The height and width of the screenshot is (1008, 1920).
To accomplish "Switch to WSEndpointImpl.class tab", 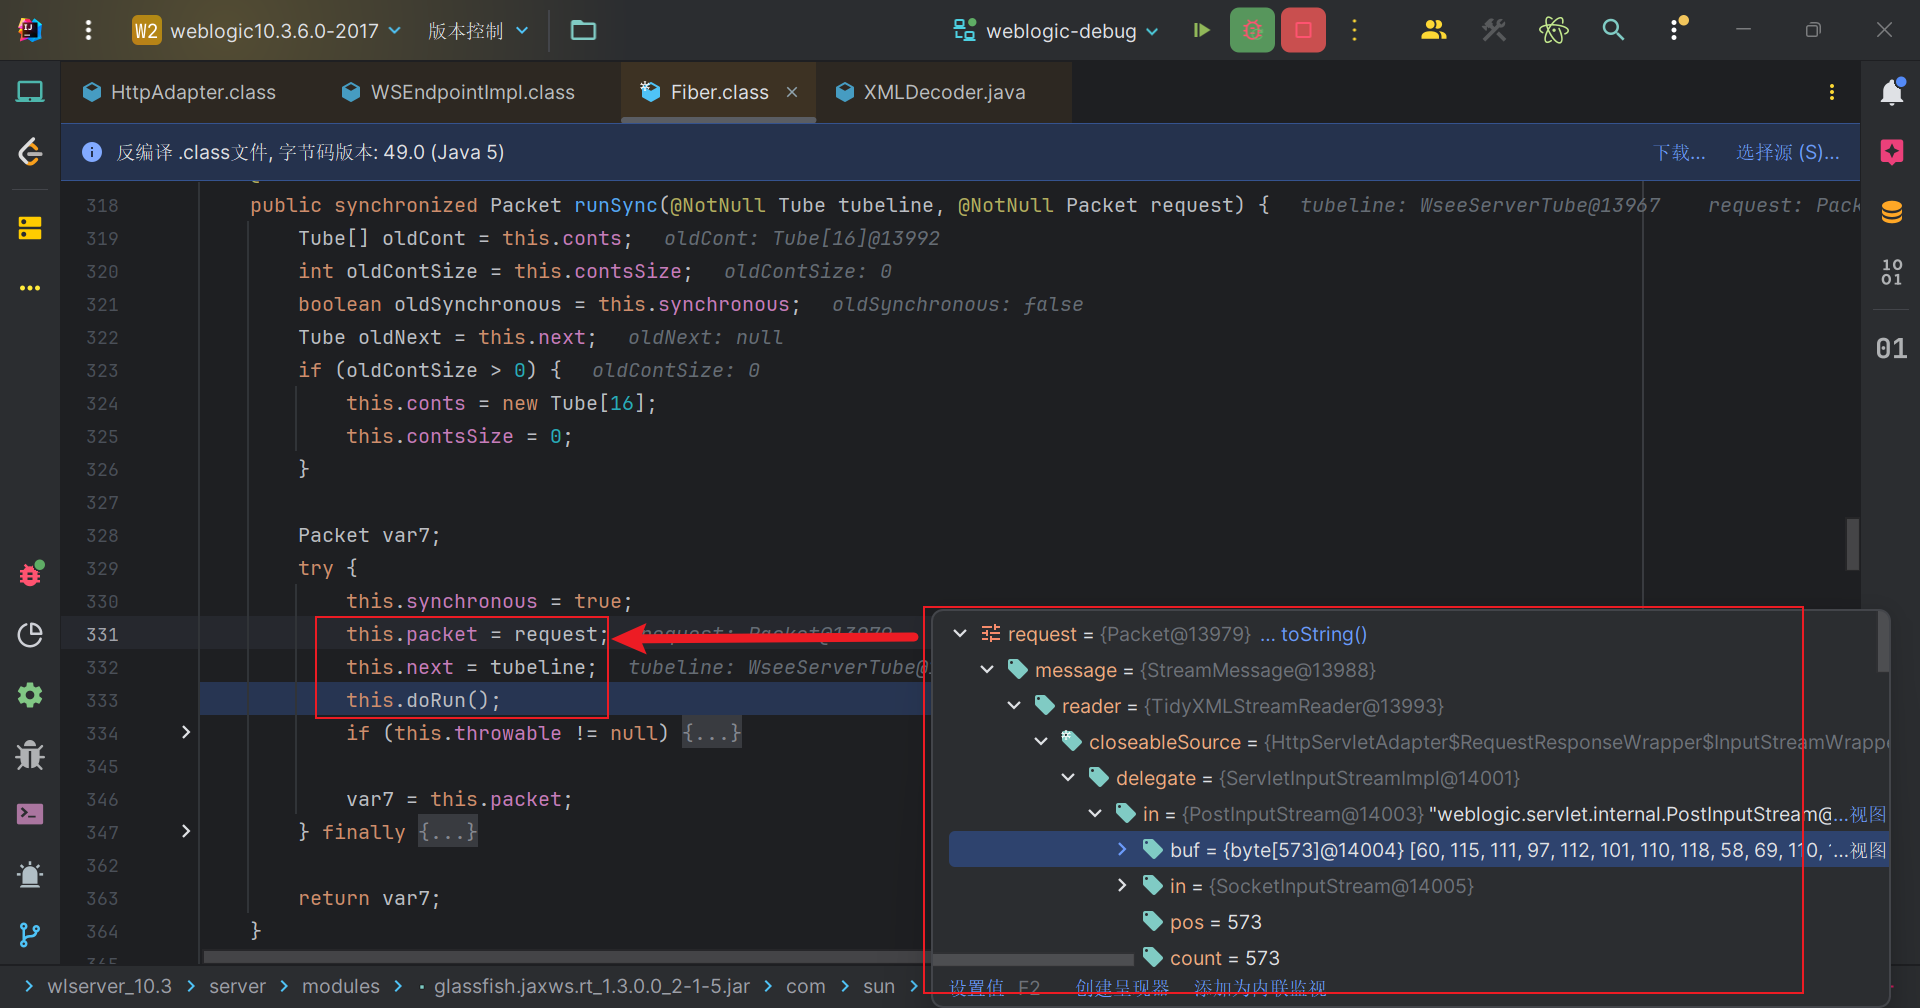I will [x=459, y=92].
